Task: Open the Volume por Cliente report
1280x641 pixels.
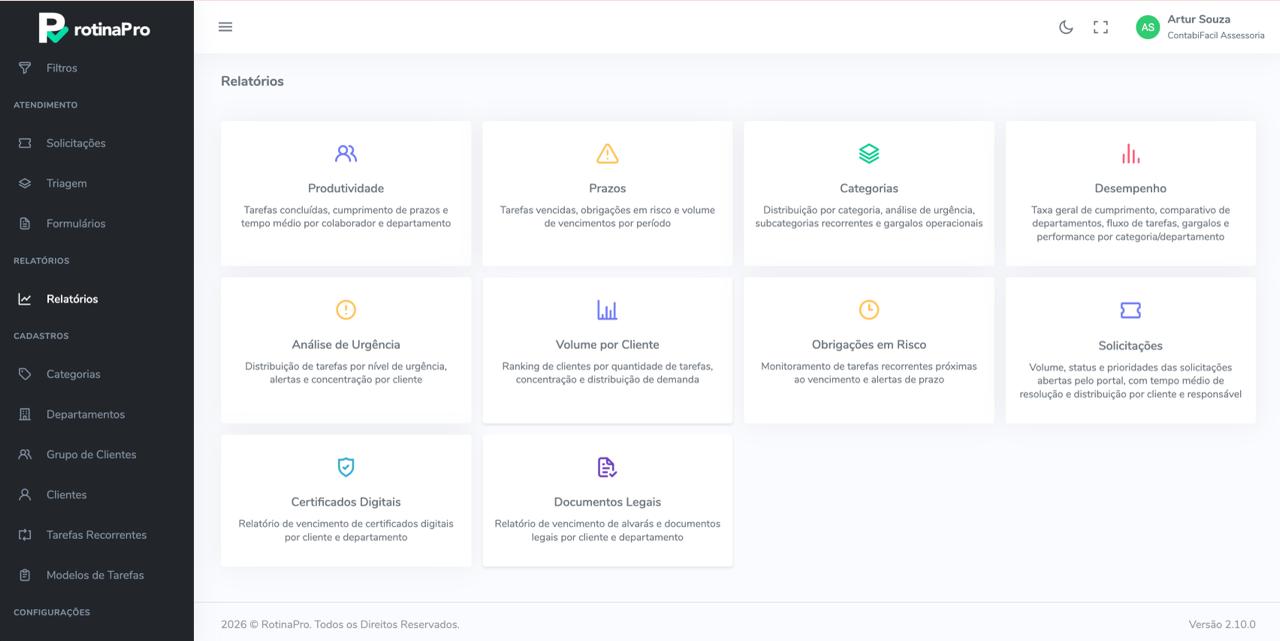Action: click(607, 345)
